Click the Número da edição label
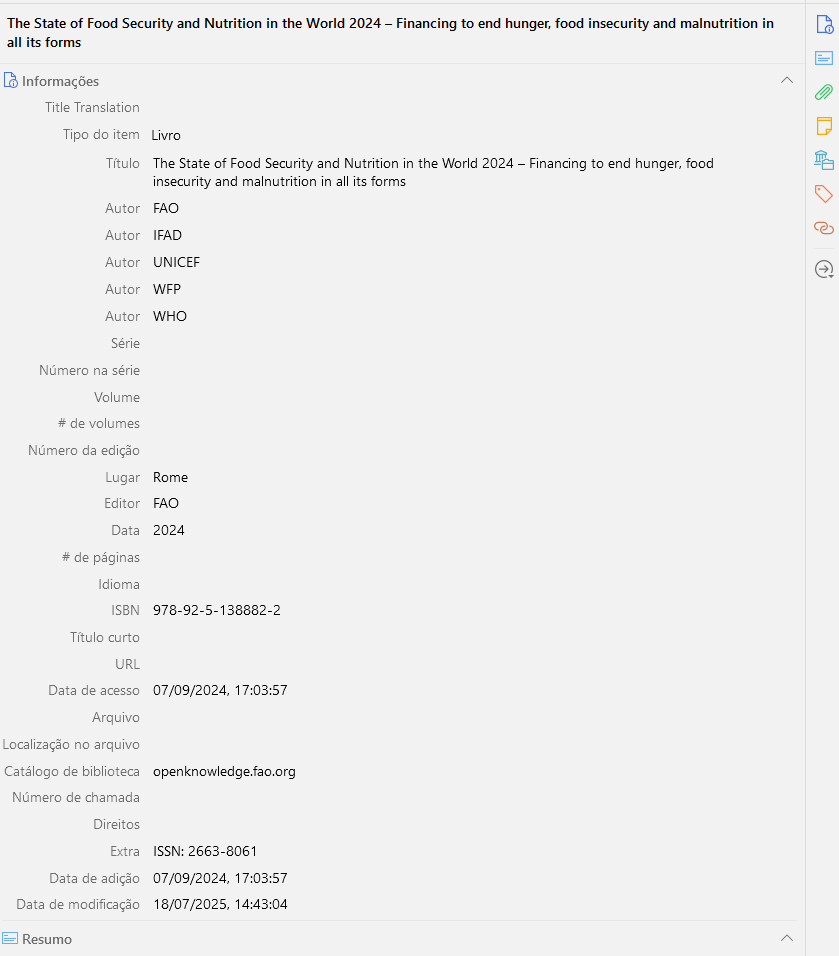 84,450
